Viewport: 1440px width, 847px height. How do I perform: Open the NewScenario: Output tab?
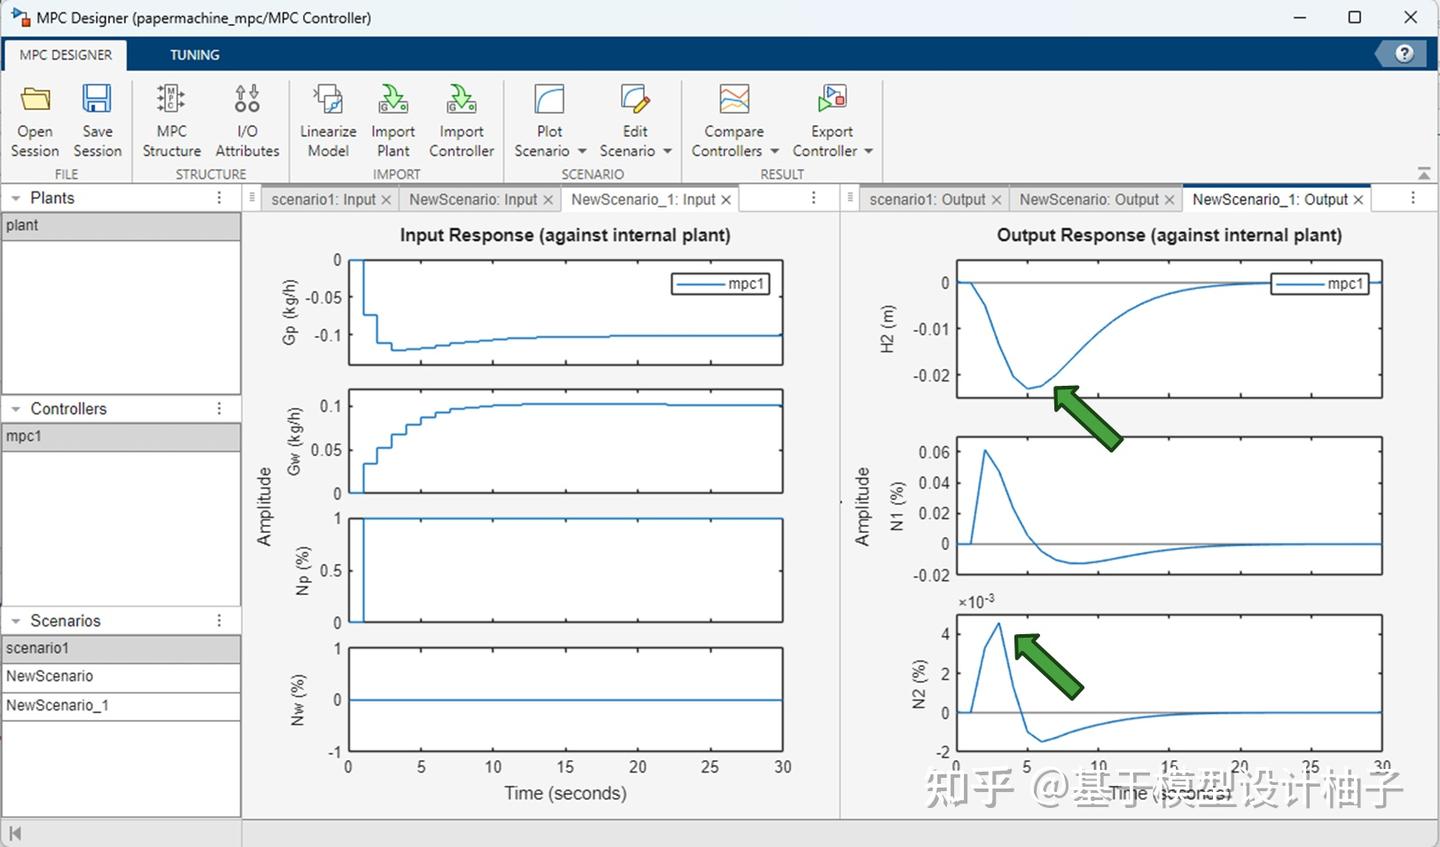click(1088, 199)
